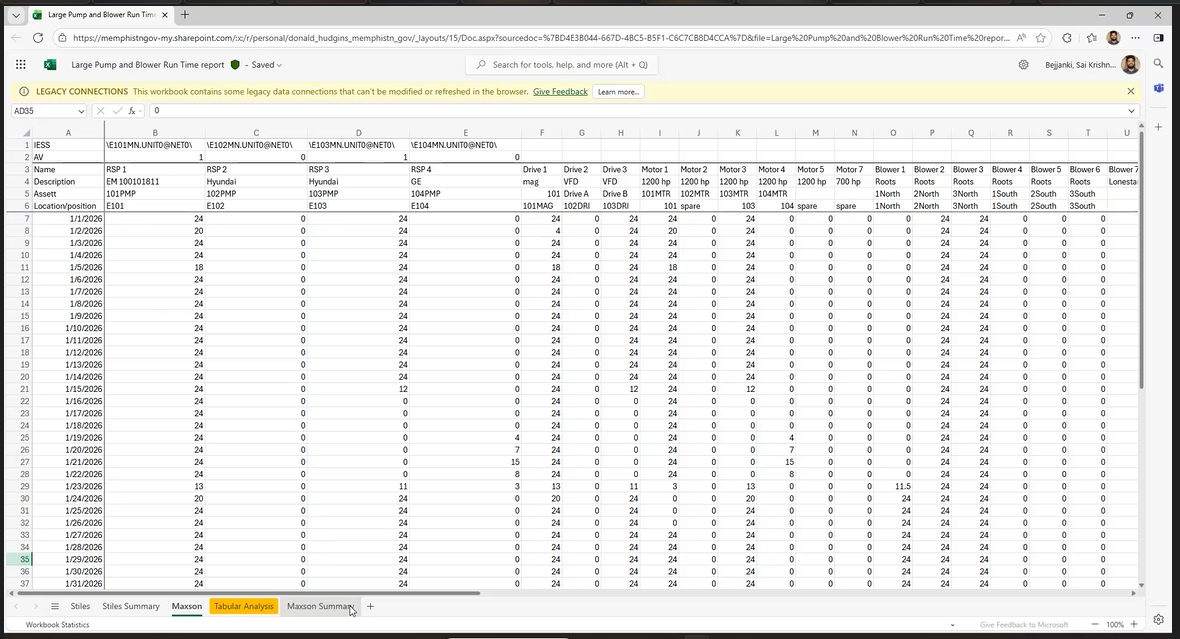The height and width of the screenshot is (639, 1180).
Task: Open Excel settings gear icon
Action: (x=1023, y=65)
